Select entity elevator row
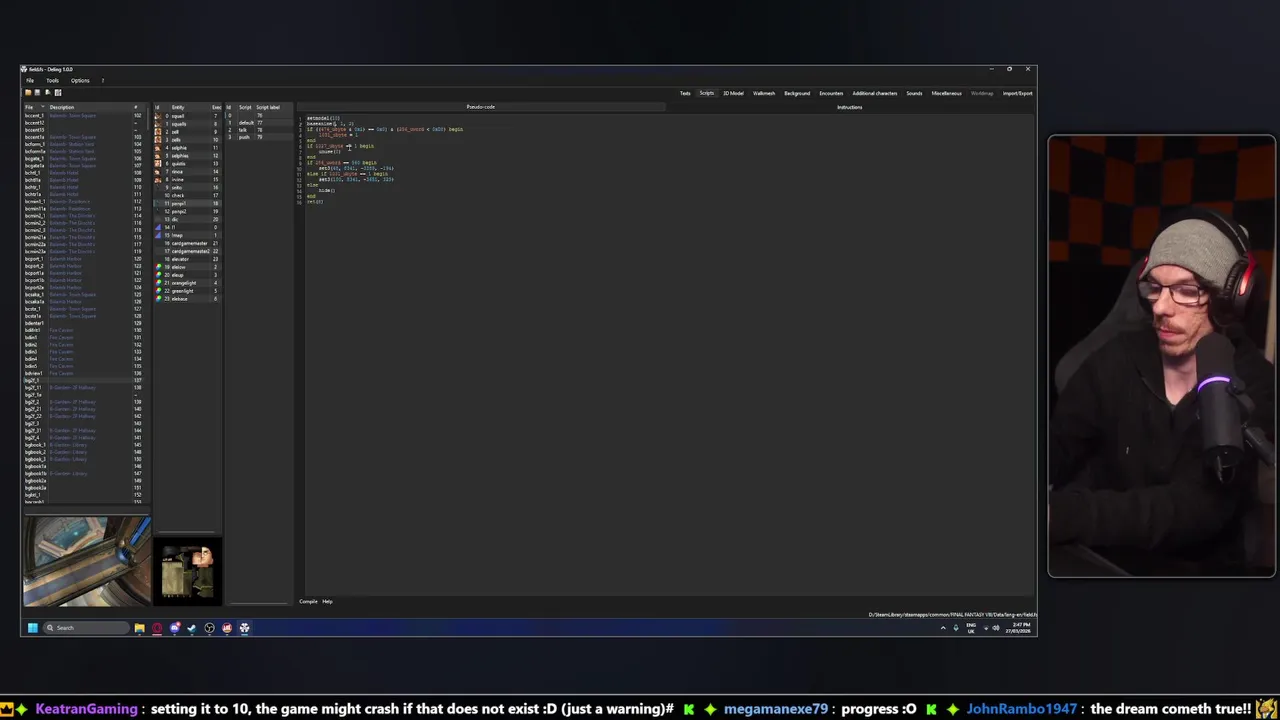The width and height of the screenshot is (1280, 720). pyautogui.click(x=187, y=259)
